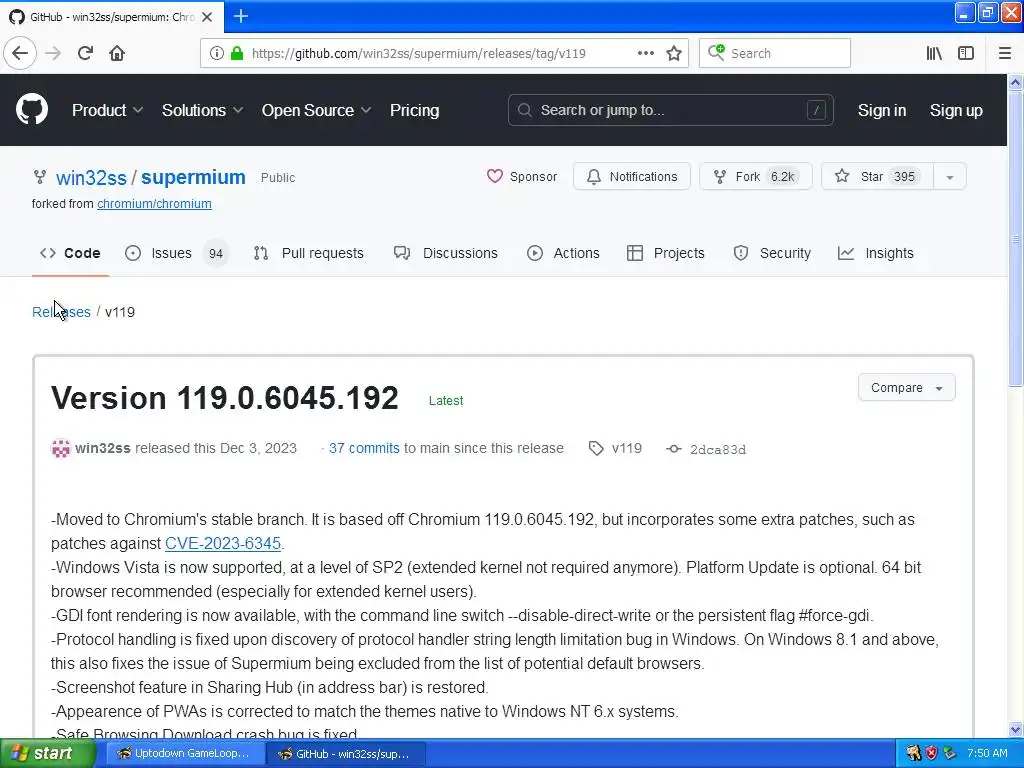The image size is (1024, 768).
Task: Open the Projects tab
Action: (665, 253)
